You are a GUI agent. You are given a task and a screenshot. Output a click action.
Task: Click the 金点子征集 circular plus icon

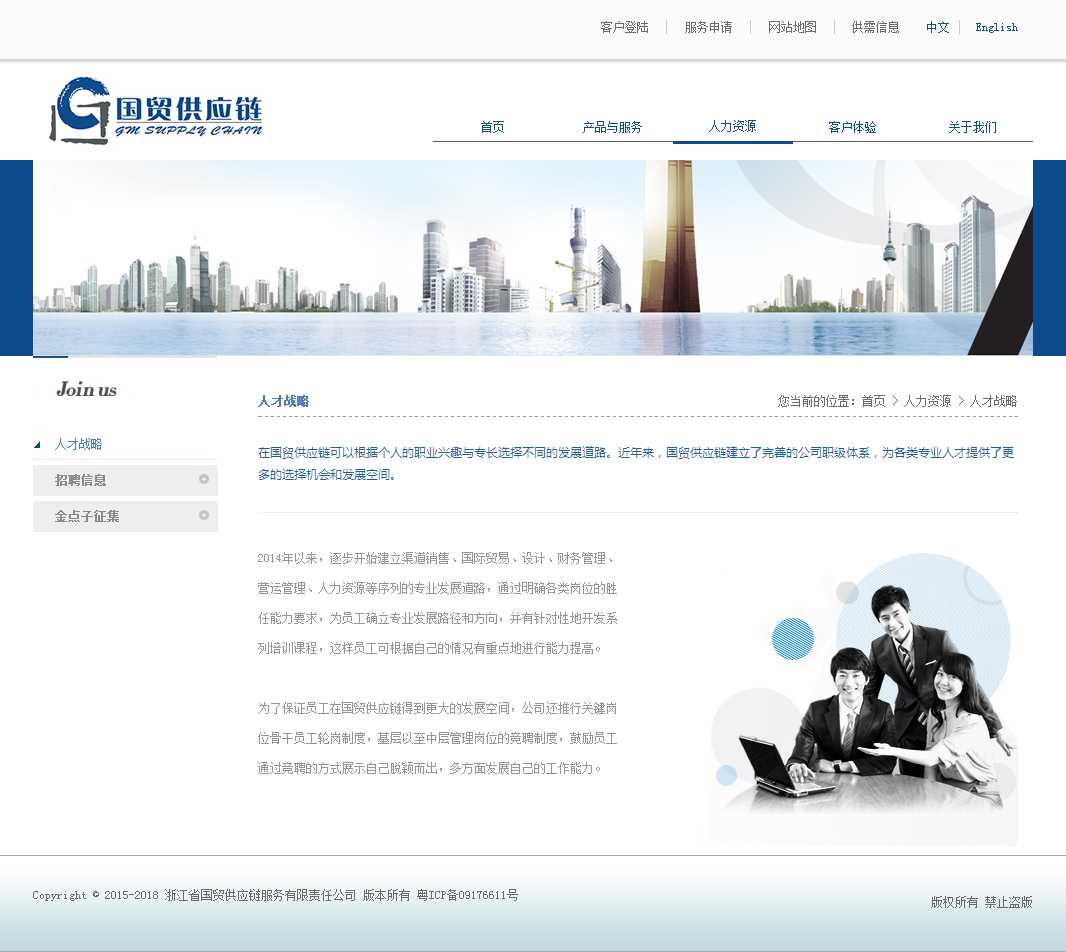(204, 516)
